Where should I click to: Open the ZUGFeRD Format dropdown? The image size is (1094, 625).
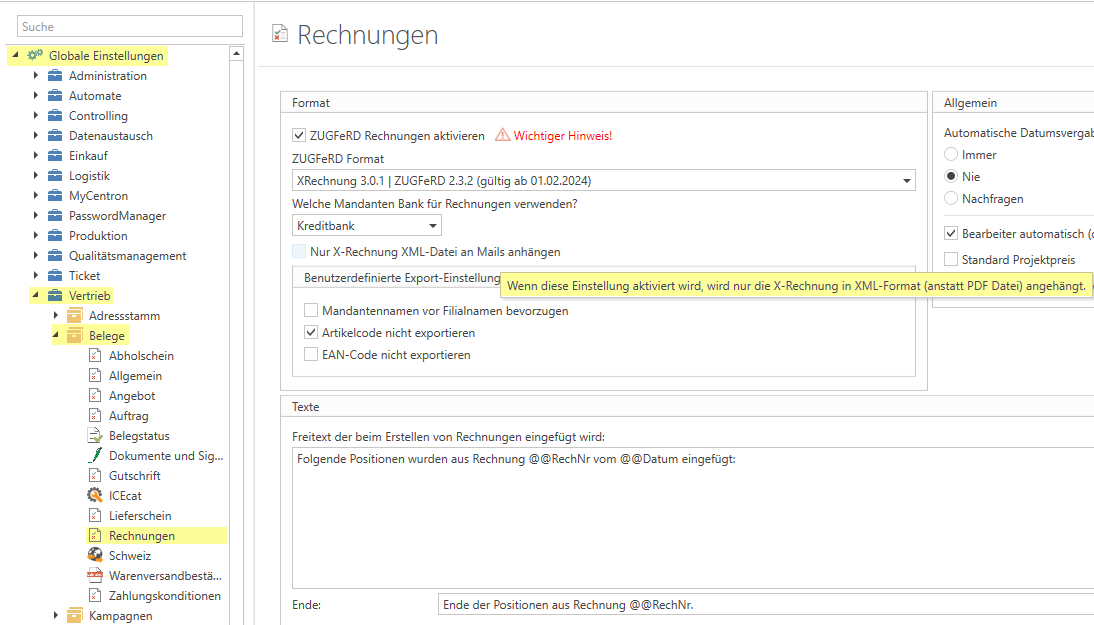906,181
